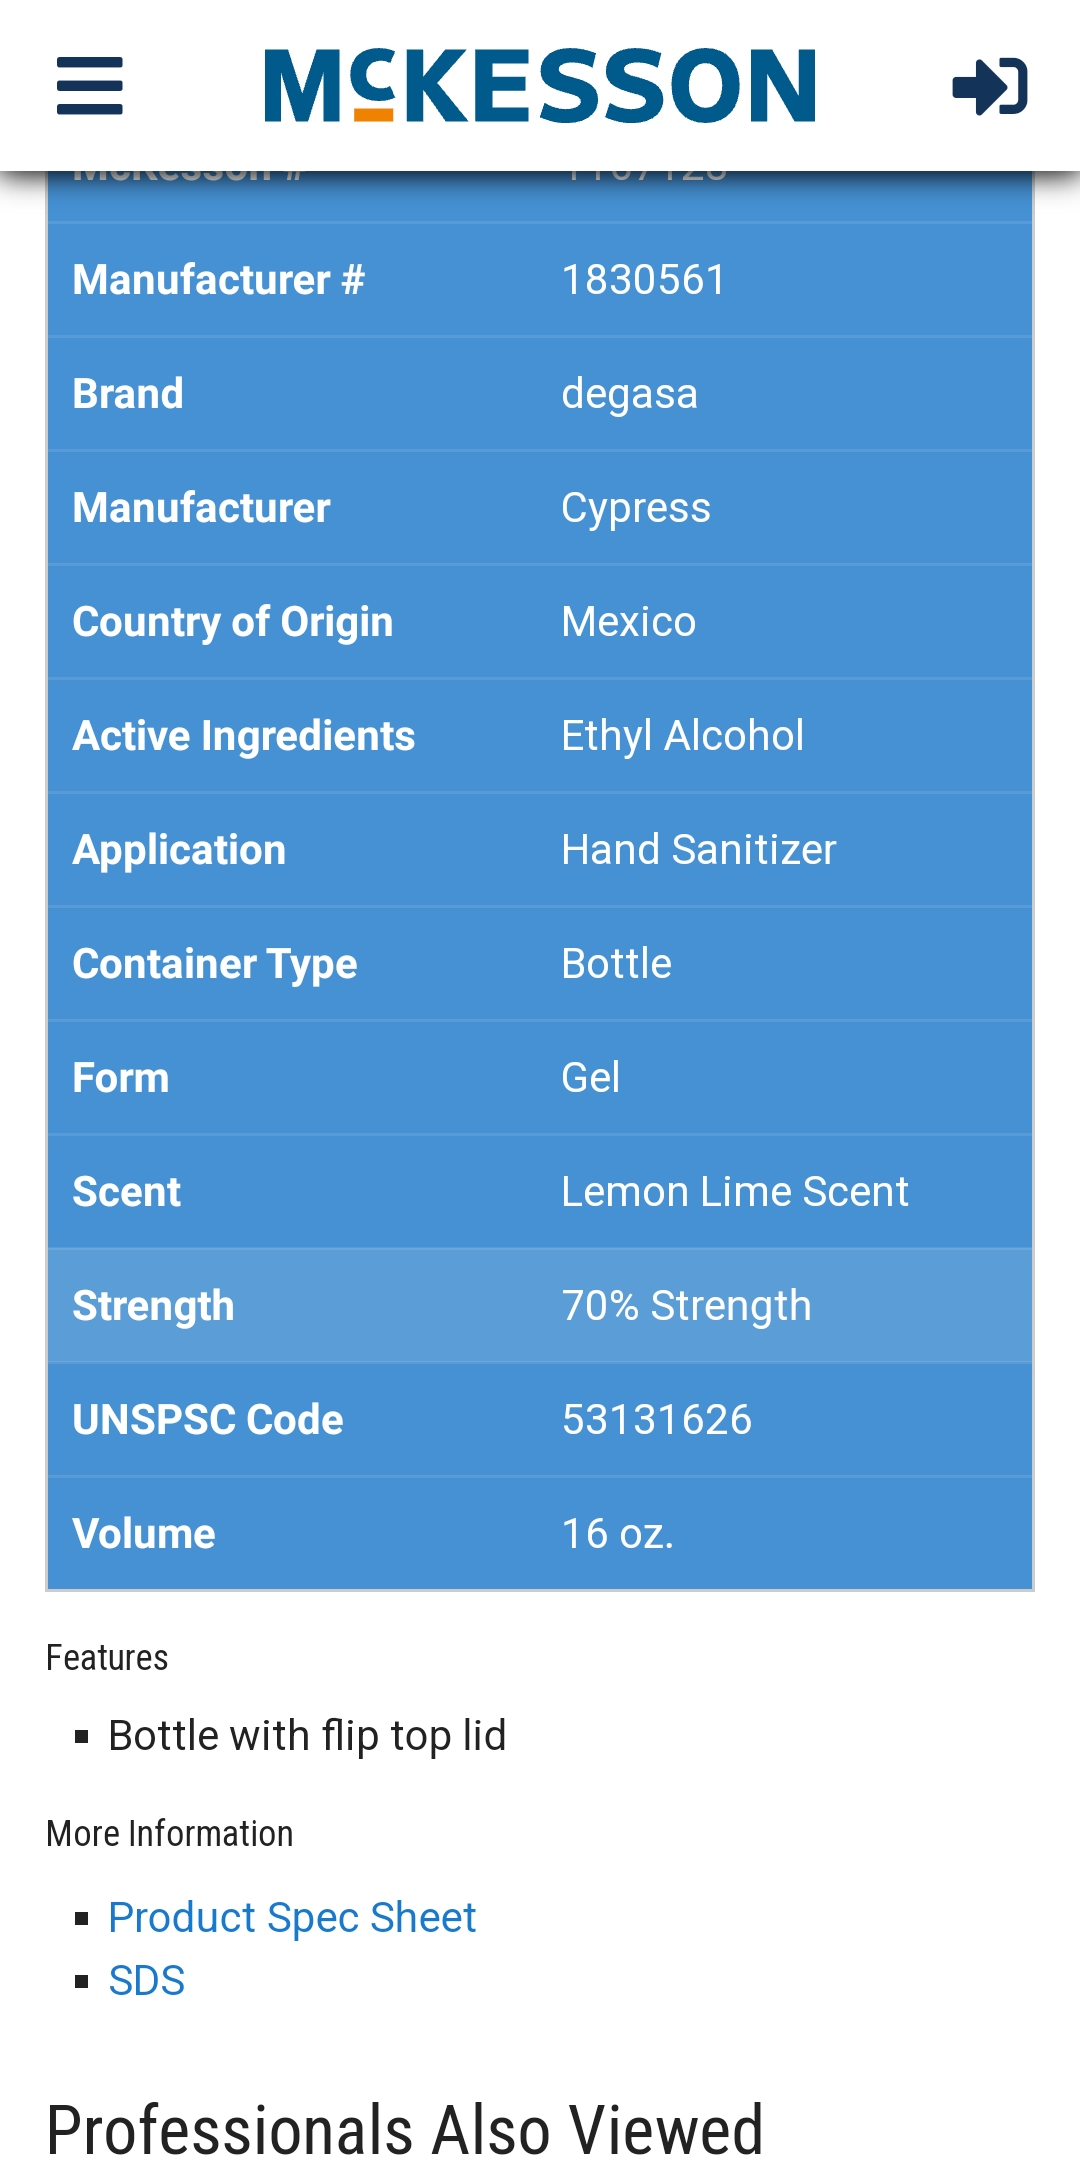
Task: Click the Bottle with flip top lid text
Action: pyautogui.click(x=307, y=1736)
